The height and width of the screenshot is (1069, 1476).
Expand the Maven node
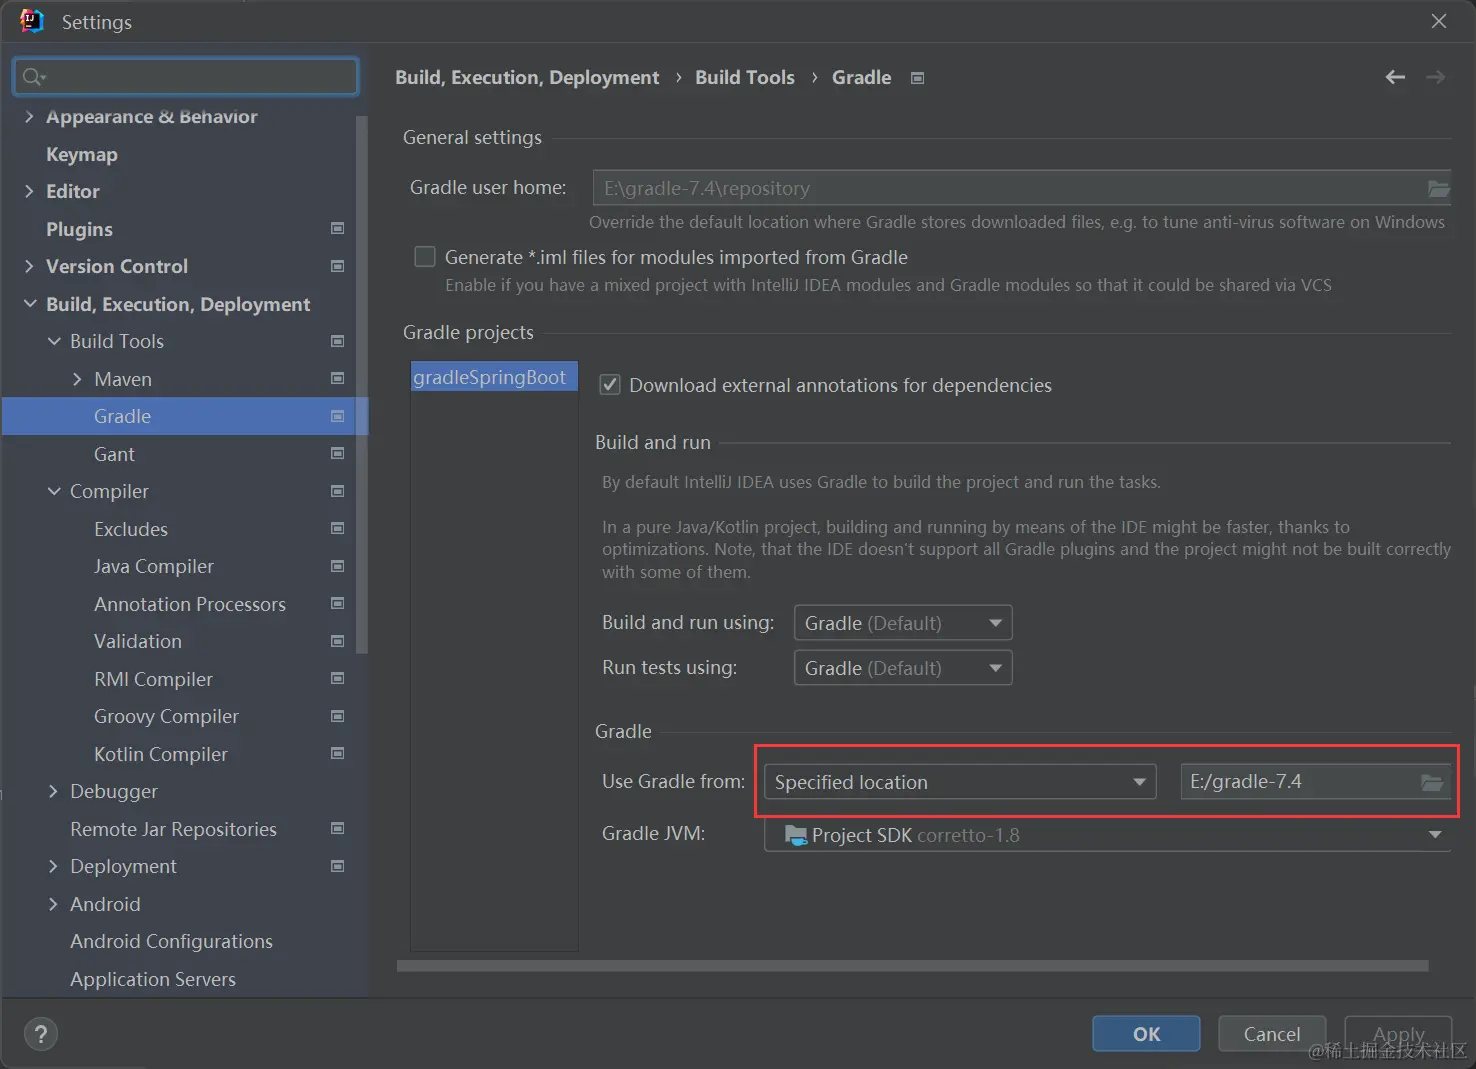pos(77,379)
